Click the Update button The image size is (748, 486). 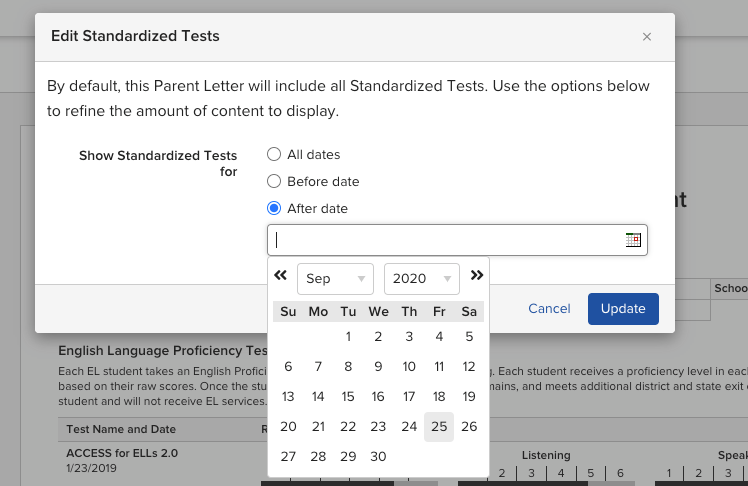point(623,309)
